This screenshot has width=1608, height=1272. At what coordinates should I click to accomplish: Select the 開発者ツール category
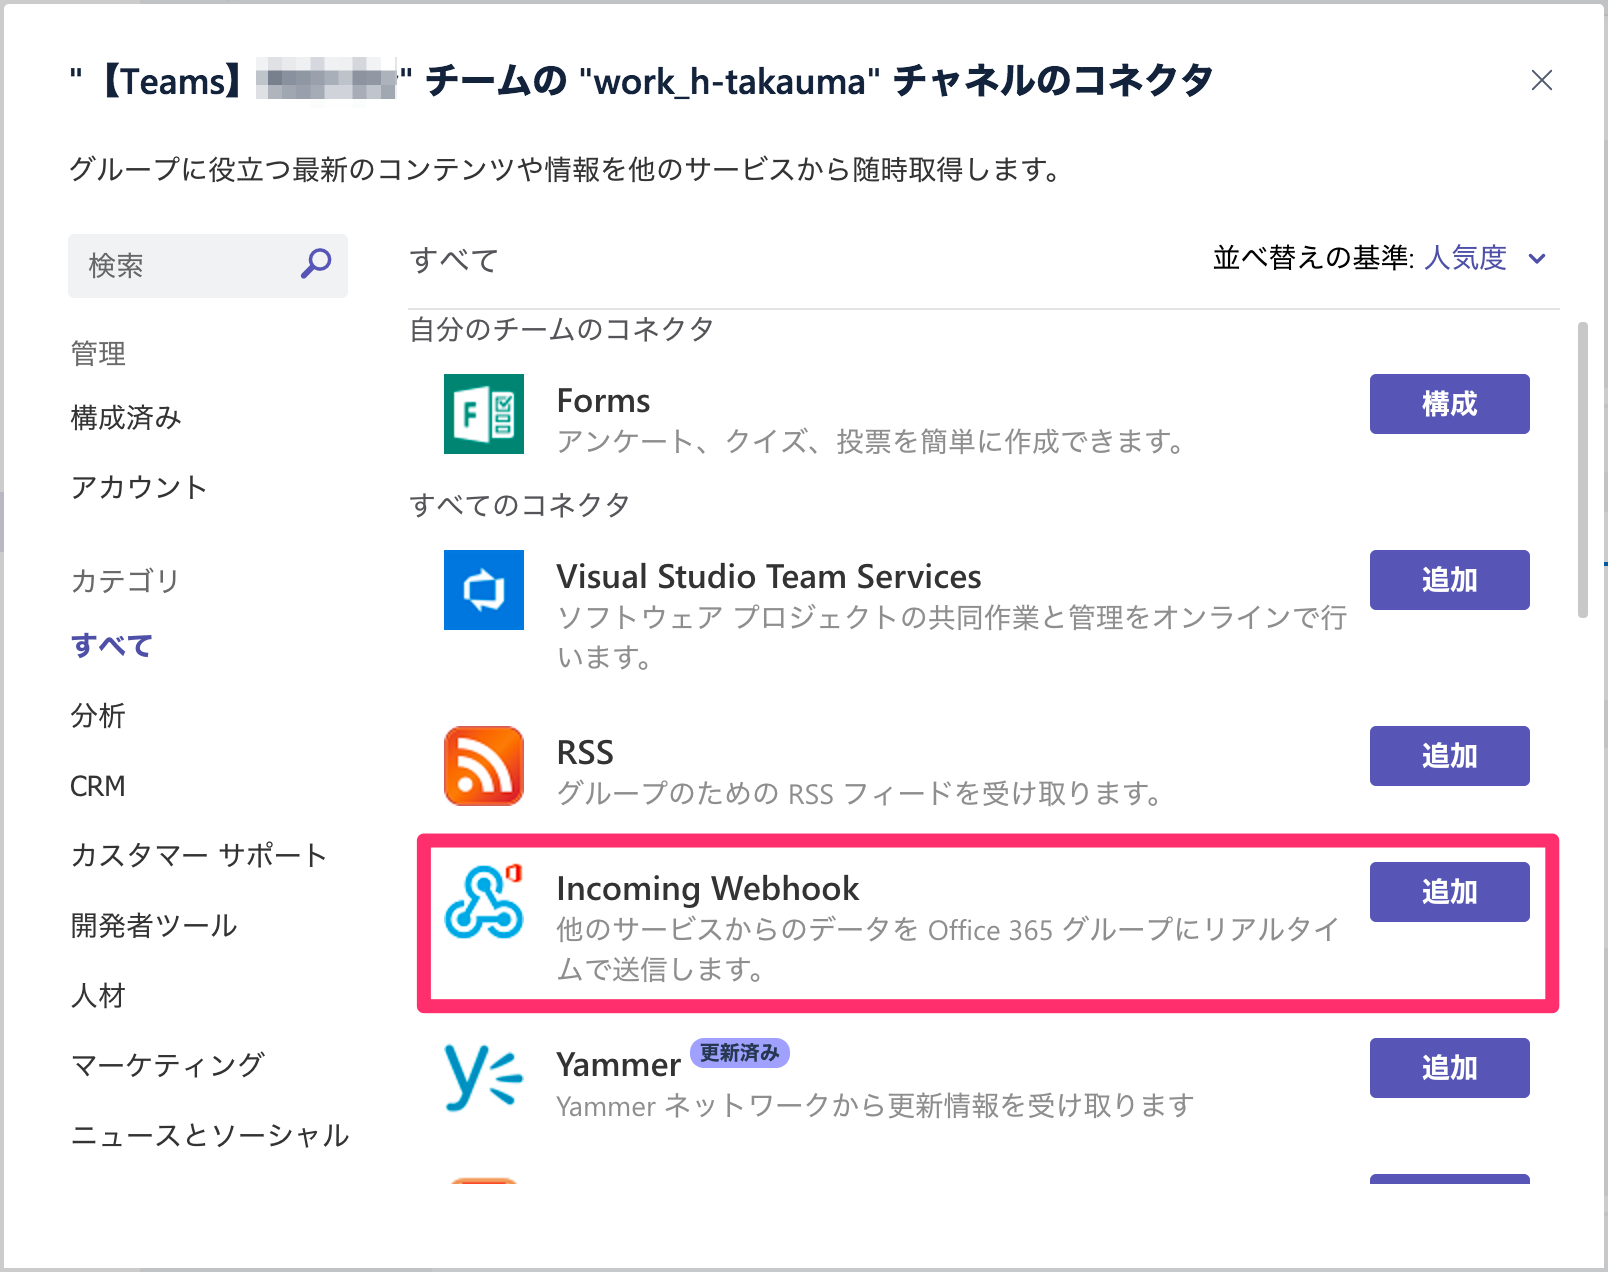[x=154, y=925]
